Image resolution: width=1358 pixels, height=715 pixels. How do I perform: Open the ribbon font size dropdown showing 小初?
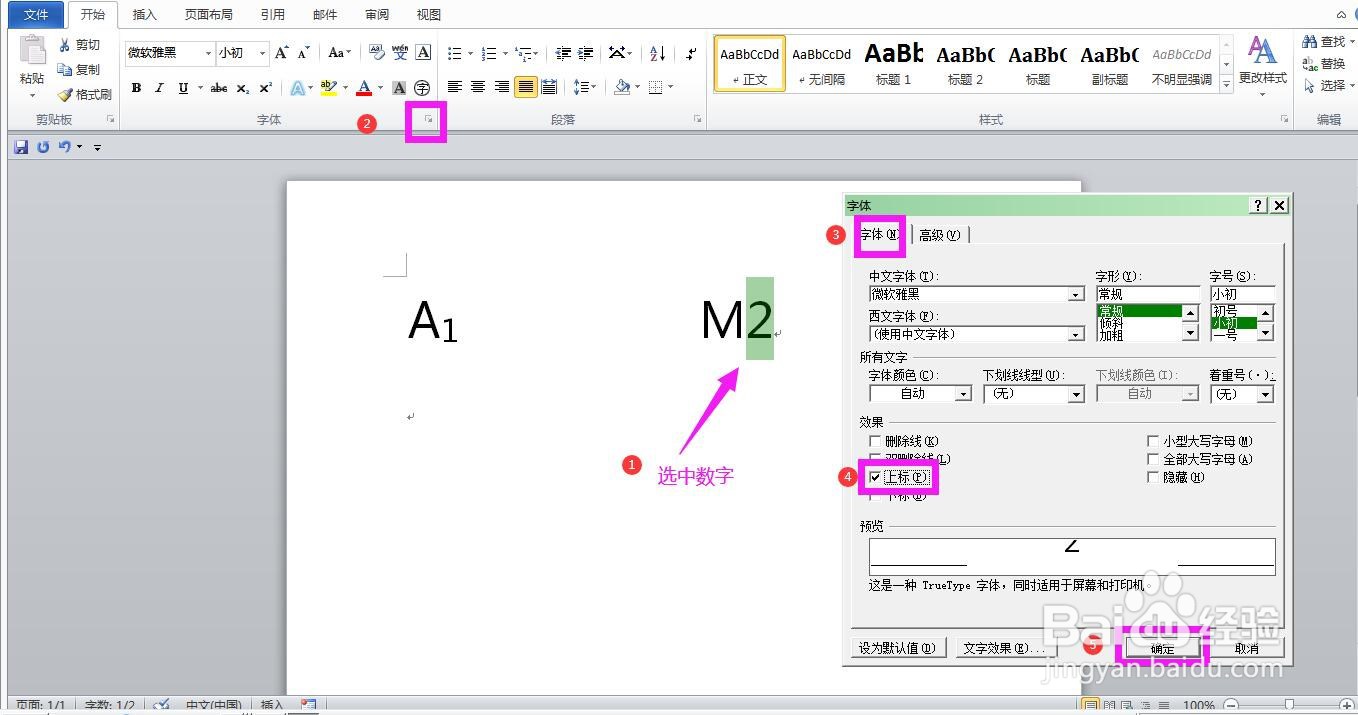pyautogui.click(x=262, y=53)
